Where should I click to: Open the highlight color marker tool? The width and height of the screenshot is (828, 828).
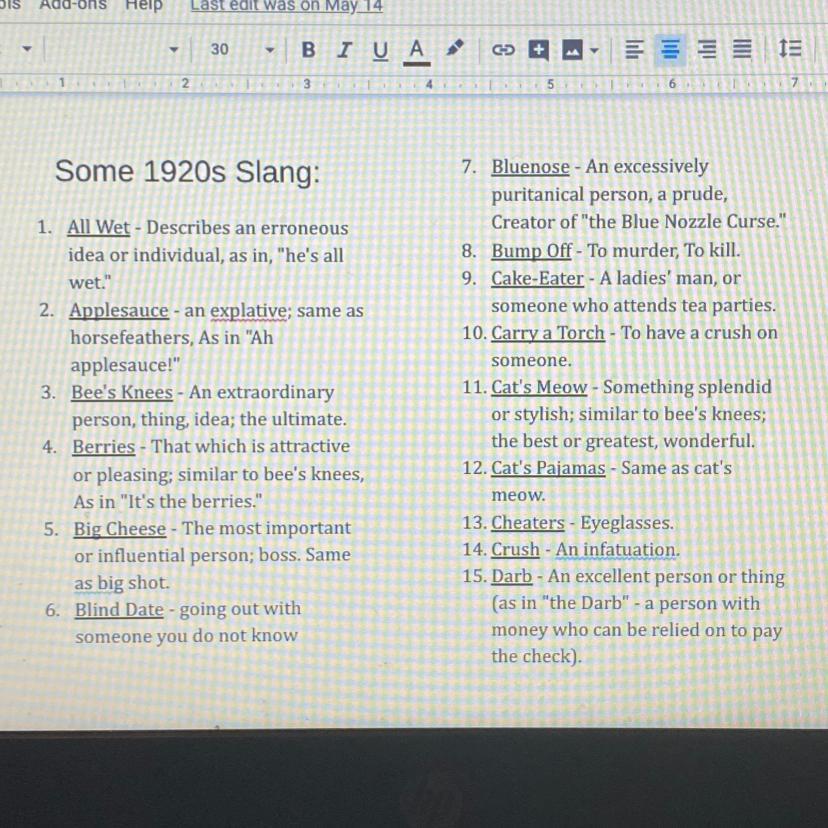tap(455, 49)
